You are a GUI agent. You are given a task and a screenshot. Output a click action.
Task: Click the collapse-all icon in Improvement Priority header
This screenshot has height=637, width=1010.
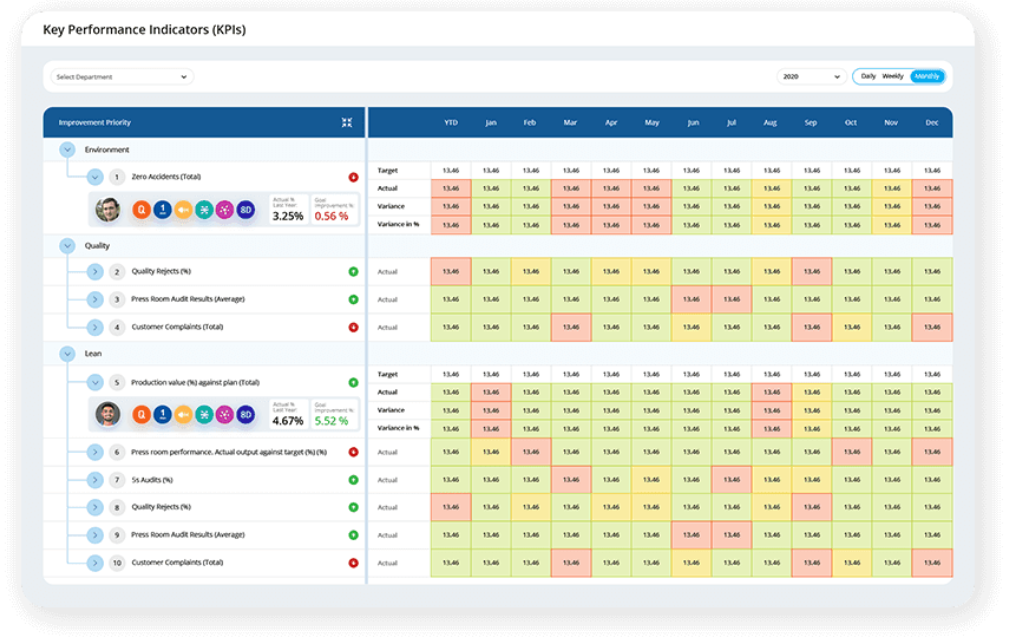click(x=347, y=123)
